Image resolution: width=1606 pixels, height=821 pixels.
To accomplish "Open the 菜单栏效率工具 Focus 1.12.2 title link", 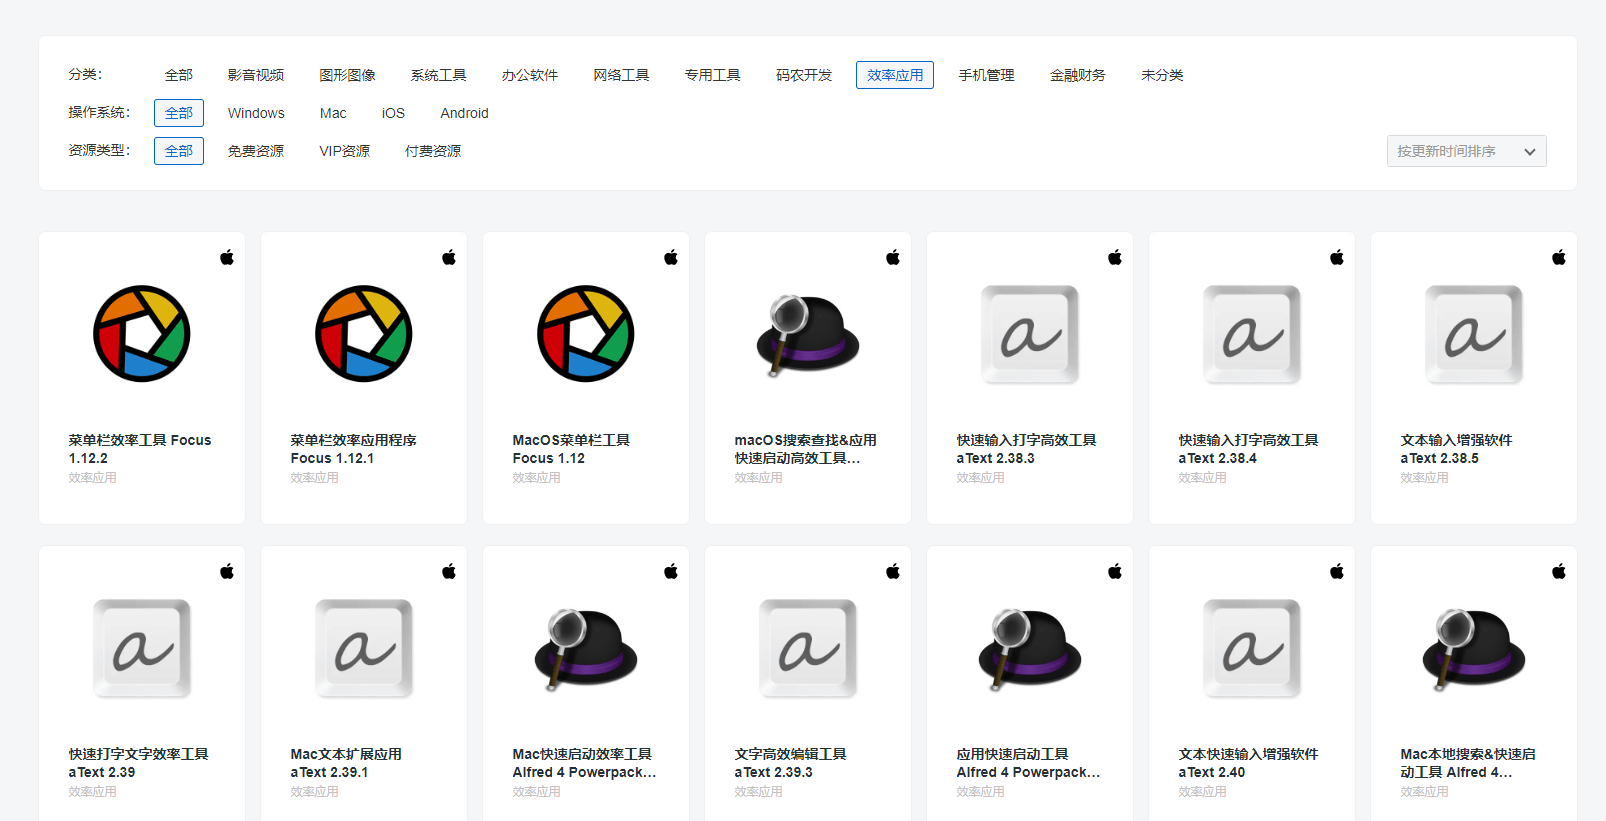I will (140, 449).
